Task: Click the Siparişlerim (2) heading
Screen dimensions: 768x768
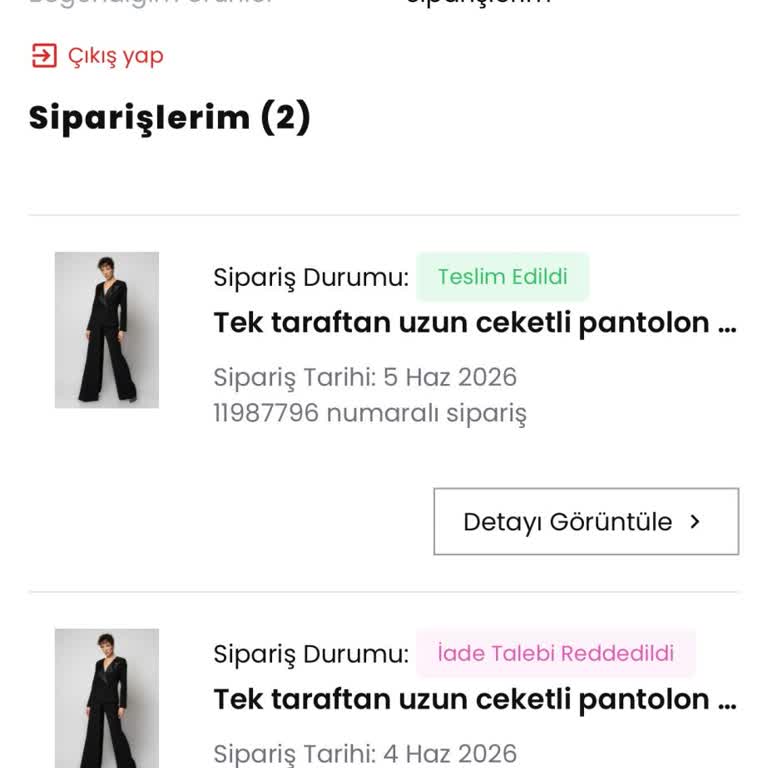Action: pyautogui.click(x=169, y=118)
